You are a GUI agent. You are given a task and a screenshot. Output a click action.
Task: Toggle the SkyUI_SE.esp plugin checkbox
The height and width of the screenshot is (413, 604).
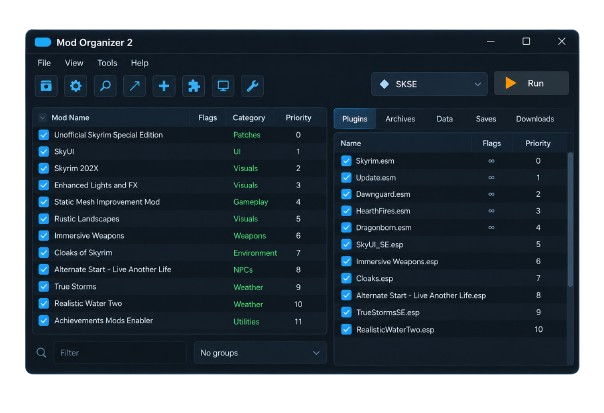(x=346, y=244)
